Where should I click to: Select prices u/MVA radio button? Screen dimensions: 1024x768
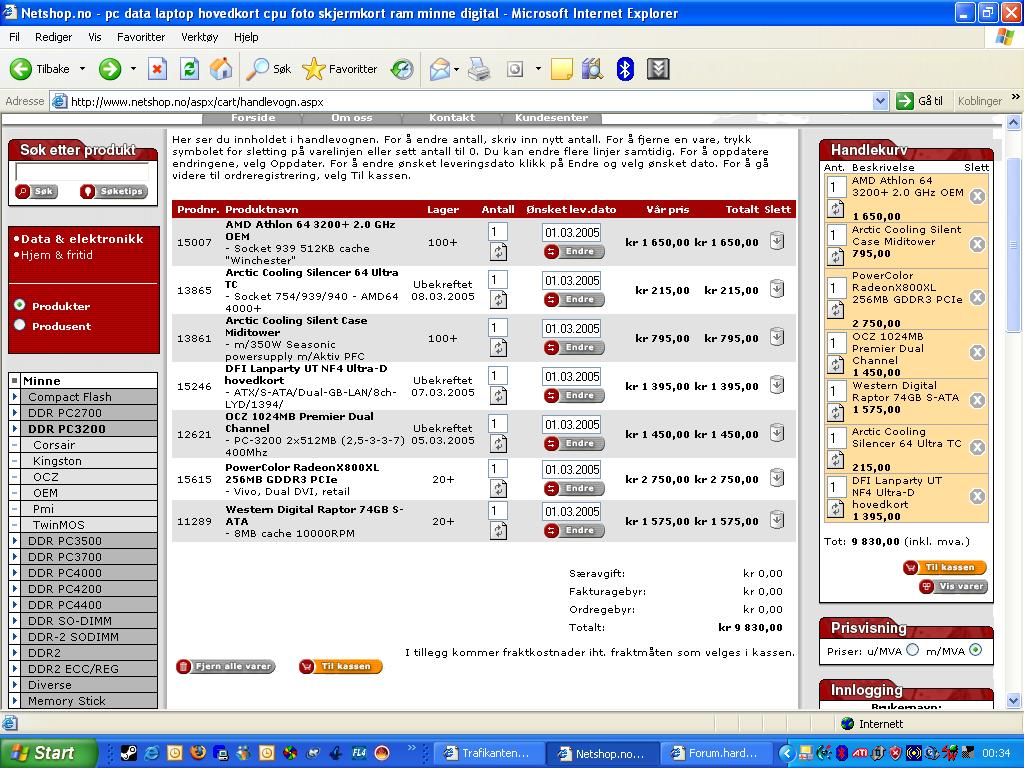tap(913, 650)
